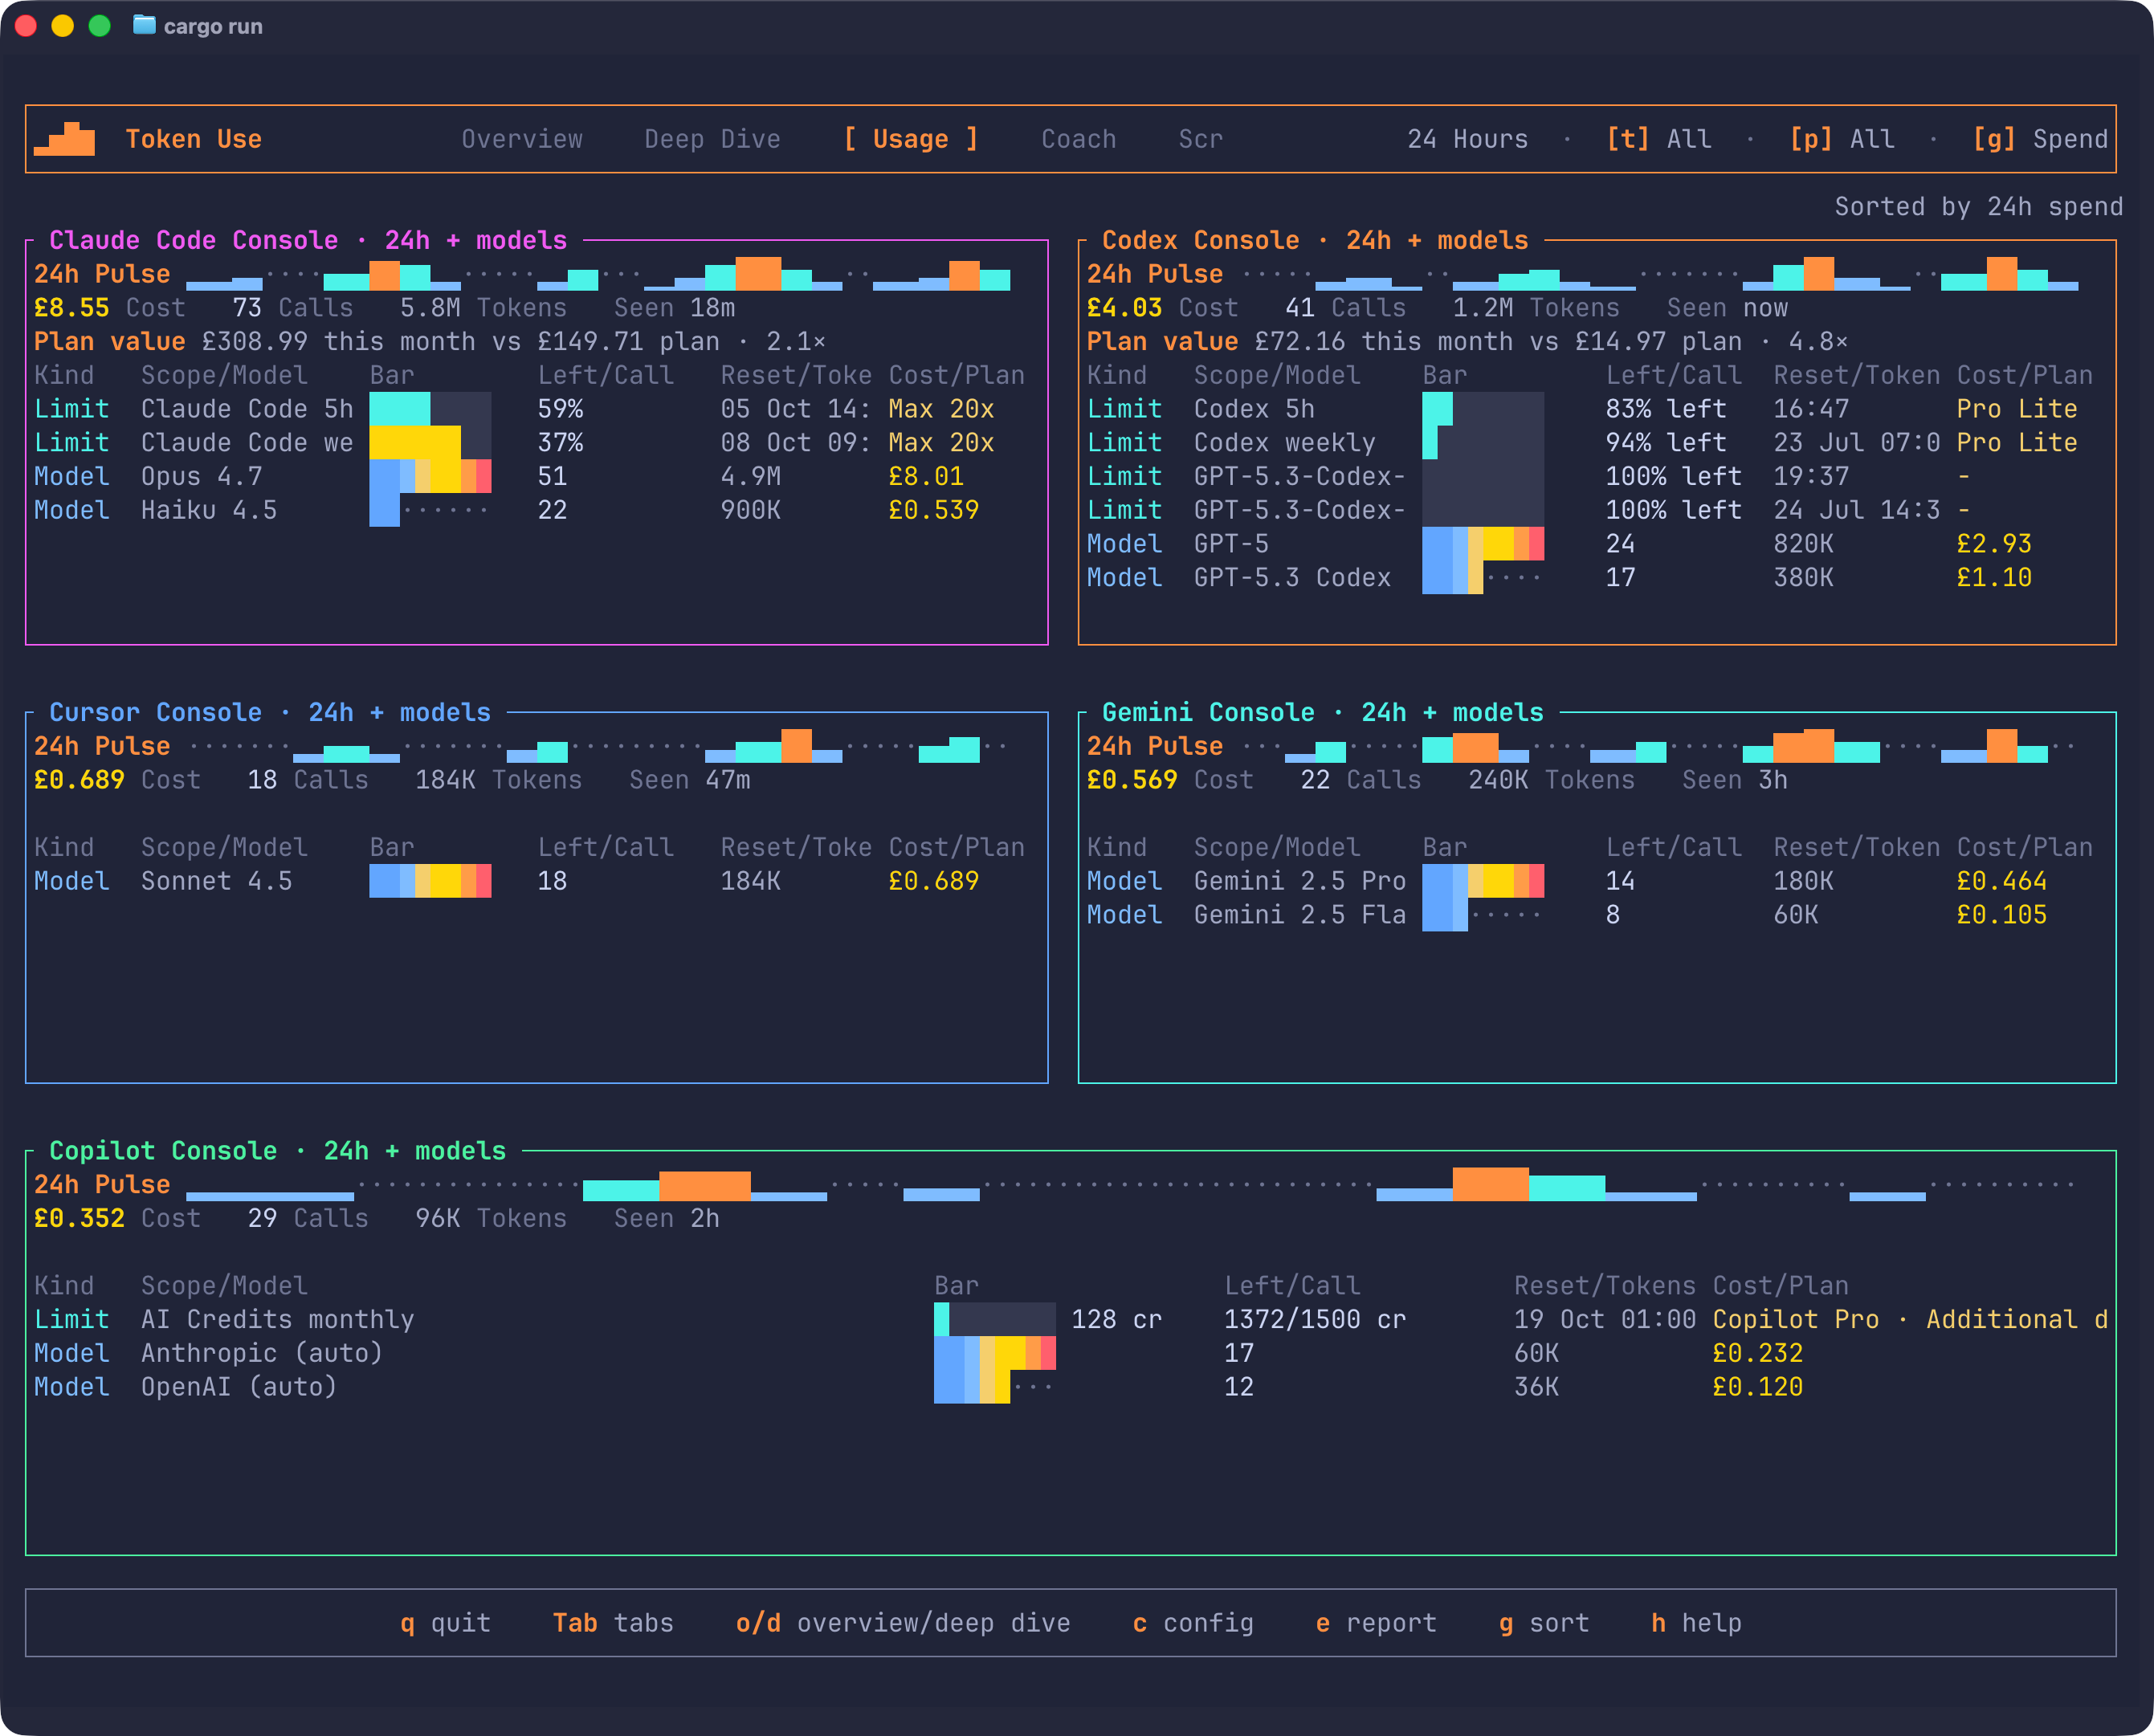Select the Haiku 4.5 model row

[x=536, y=510]
